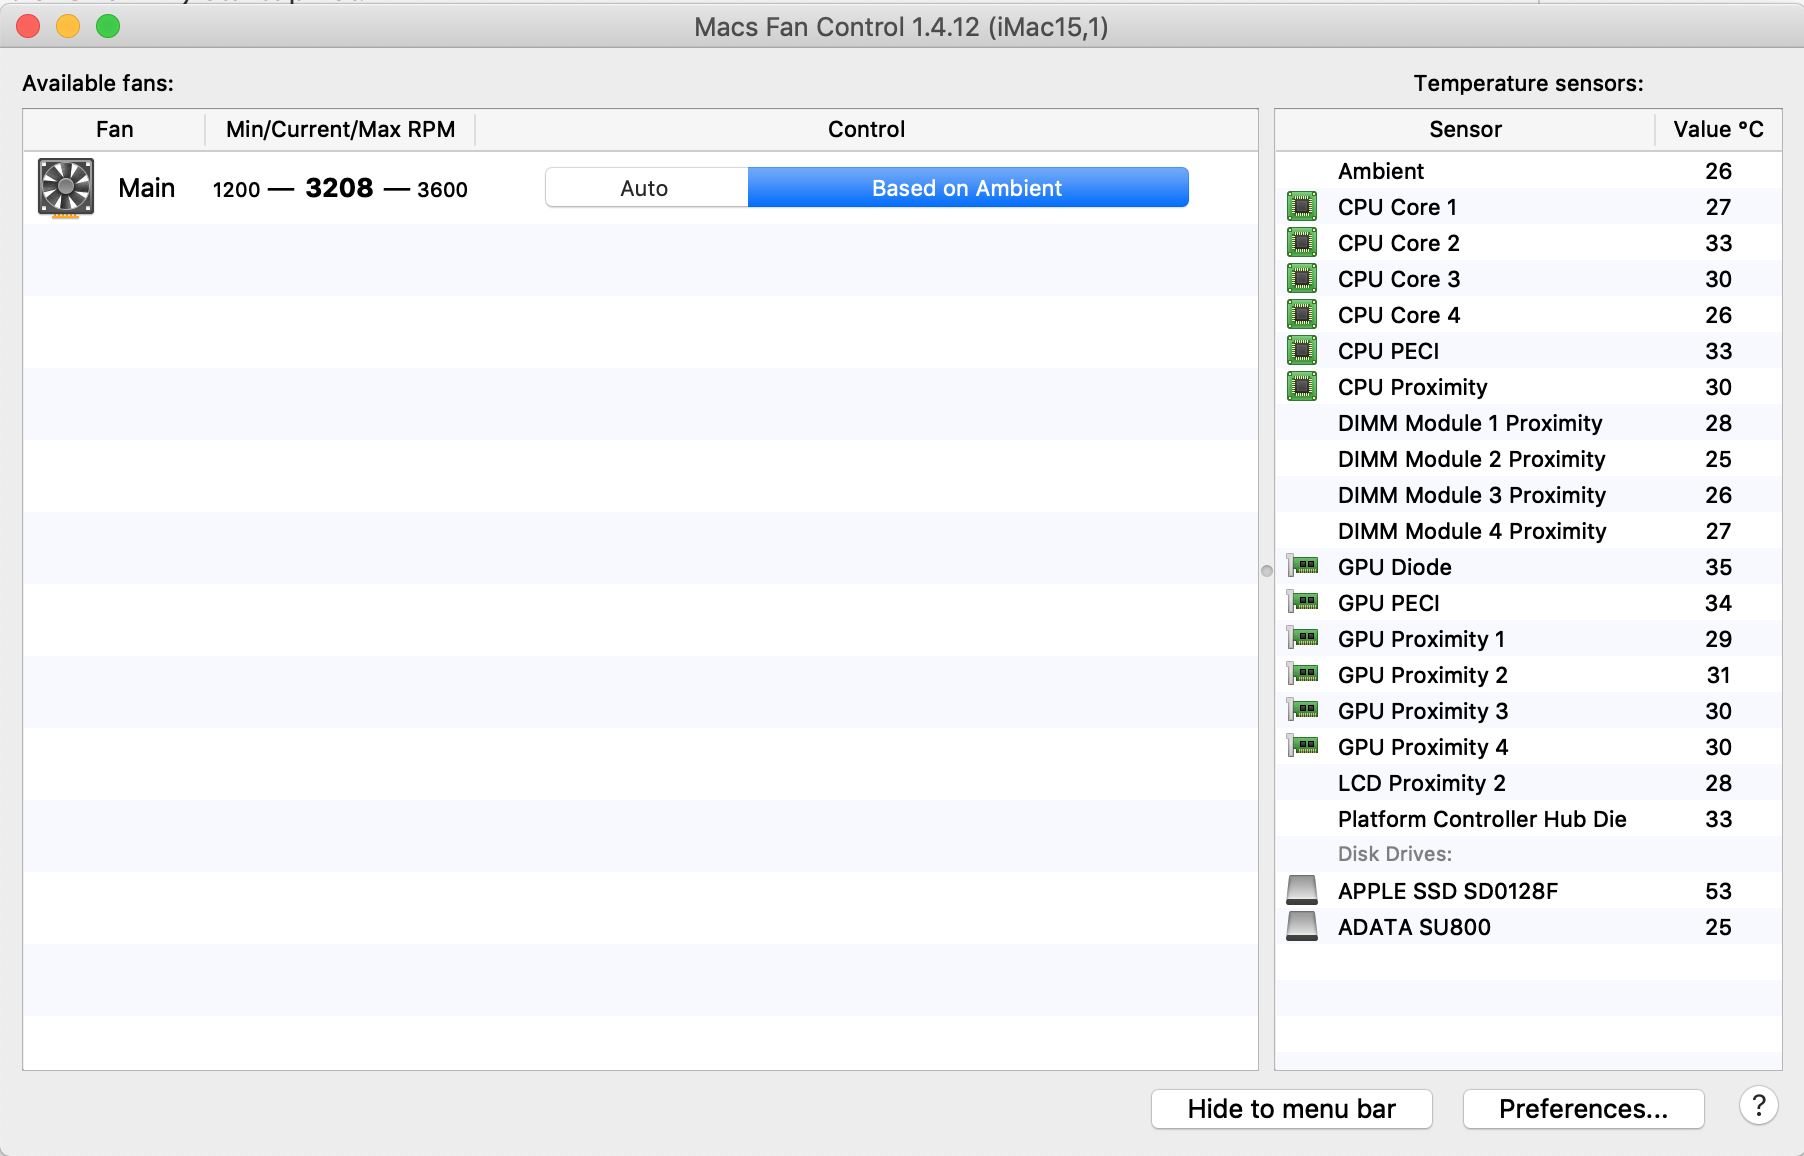Select the CPU Core 2 sensor label
The image size is (1804, 1156).
point(1399,243)
